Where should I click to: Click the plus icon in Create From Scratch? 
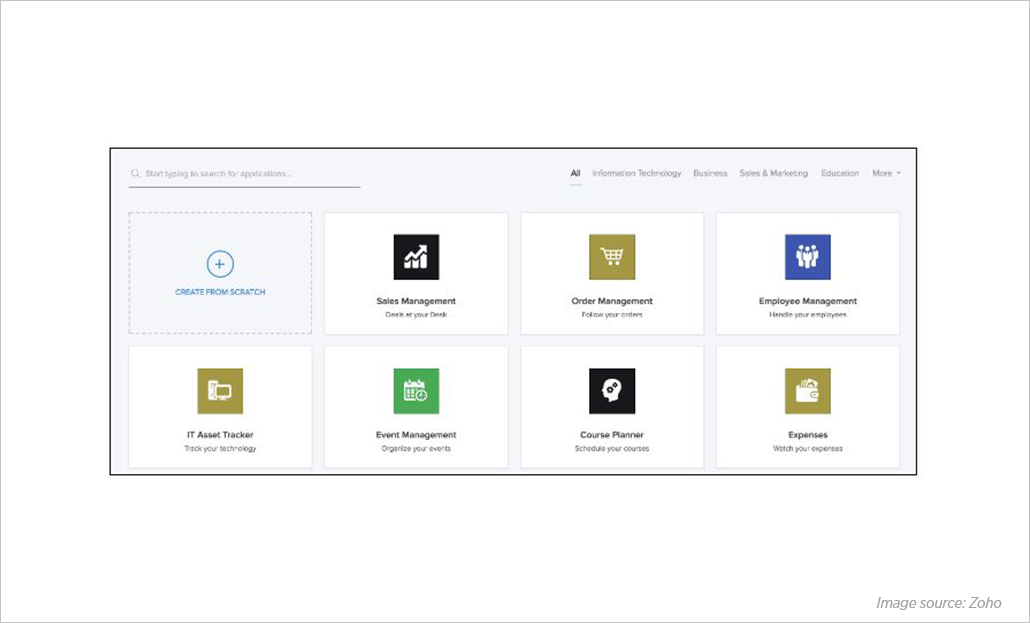219,264
